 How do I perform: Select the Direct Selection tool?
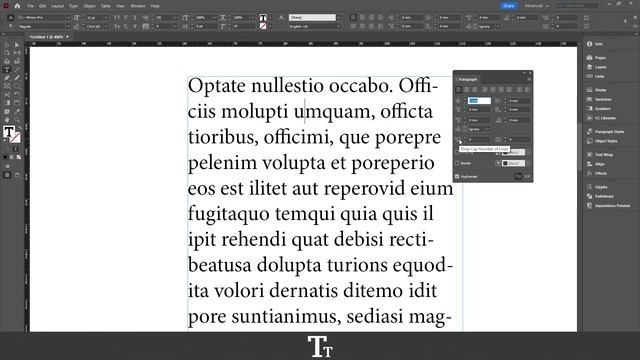[17, 45]
